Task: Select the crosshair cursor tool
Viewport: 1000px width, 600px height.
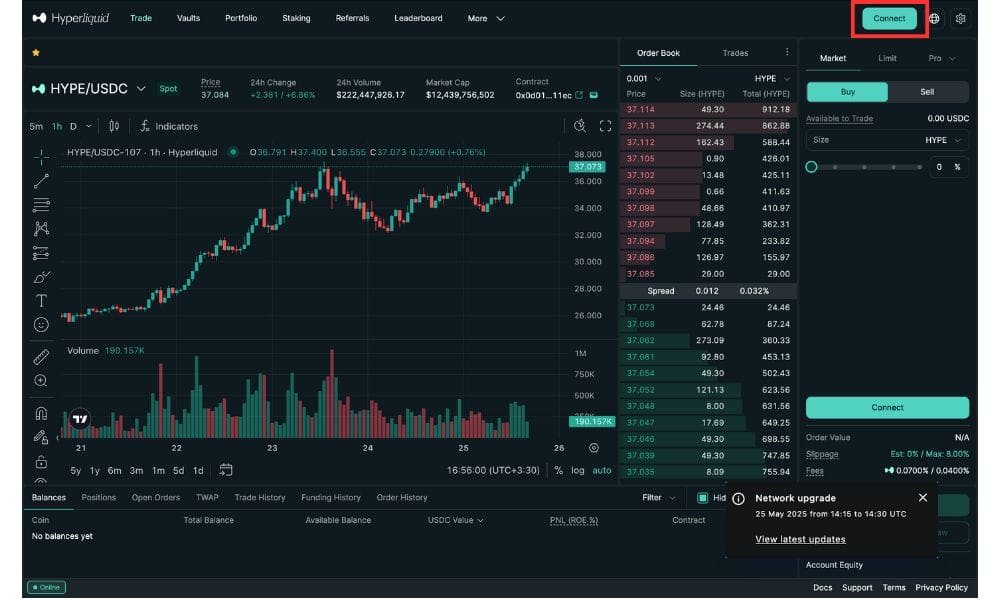Action: tap(41, 156)
